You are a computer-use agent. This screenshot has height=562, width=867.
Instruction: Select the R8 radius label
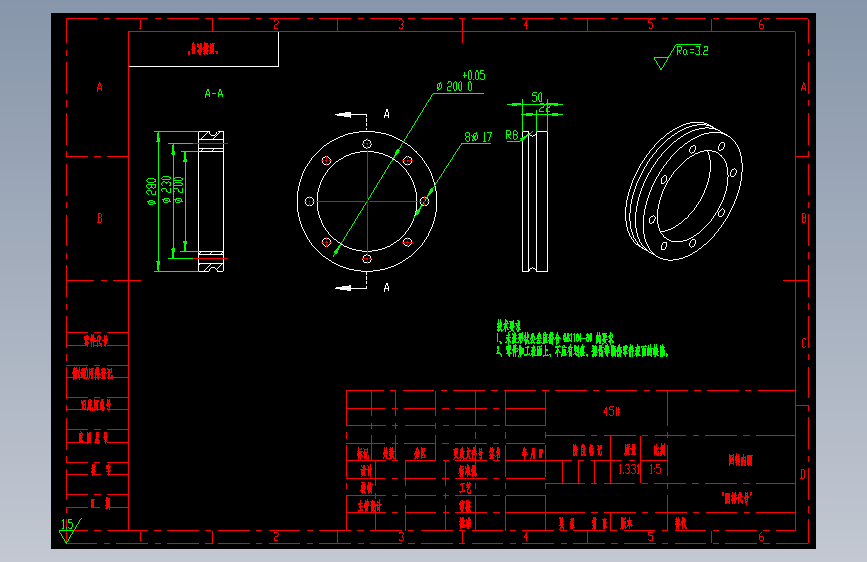(512, 135)
